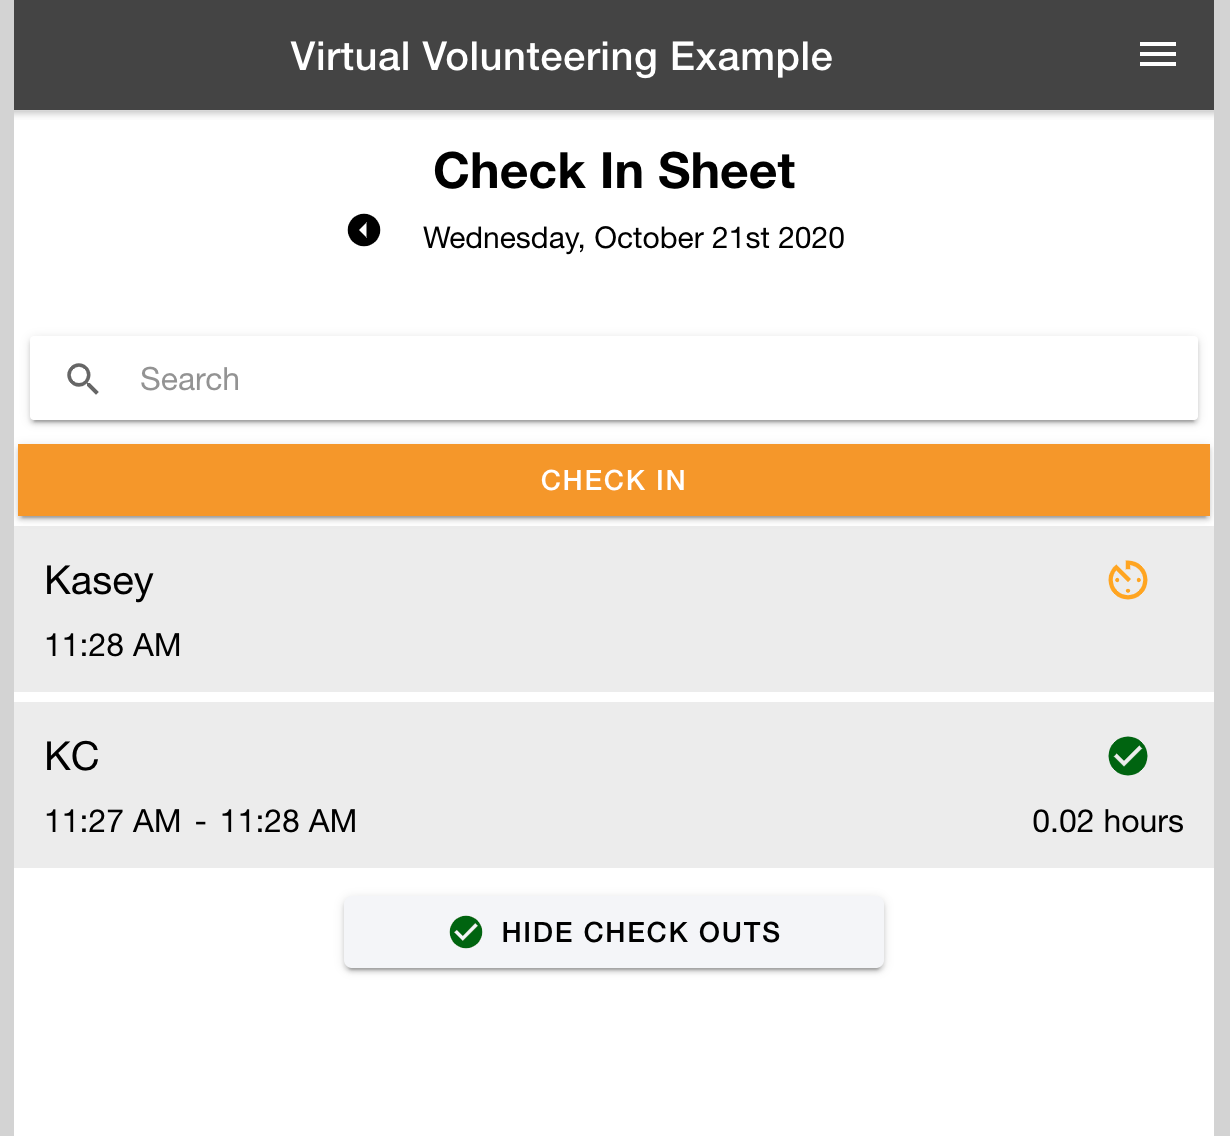
Task: Click the green check on Hide Check Outs
Action: click(x=466, y=932)
